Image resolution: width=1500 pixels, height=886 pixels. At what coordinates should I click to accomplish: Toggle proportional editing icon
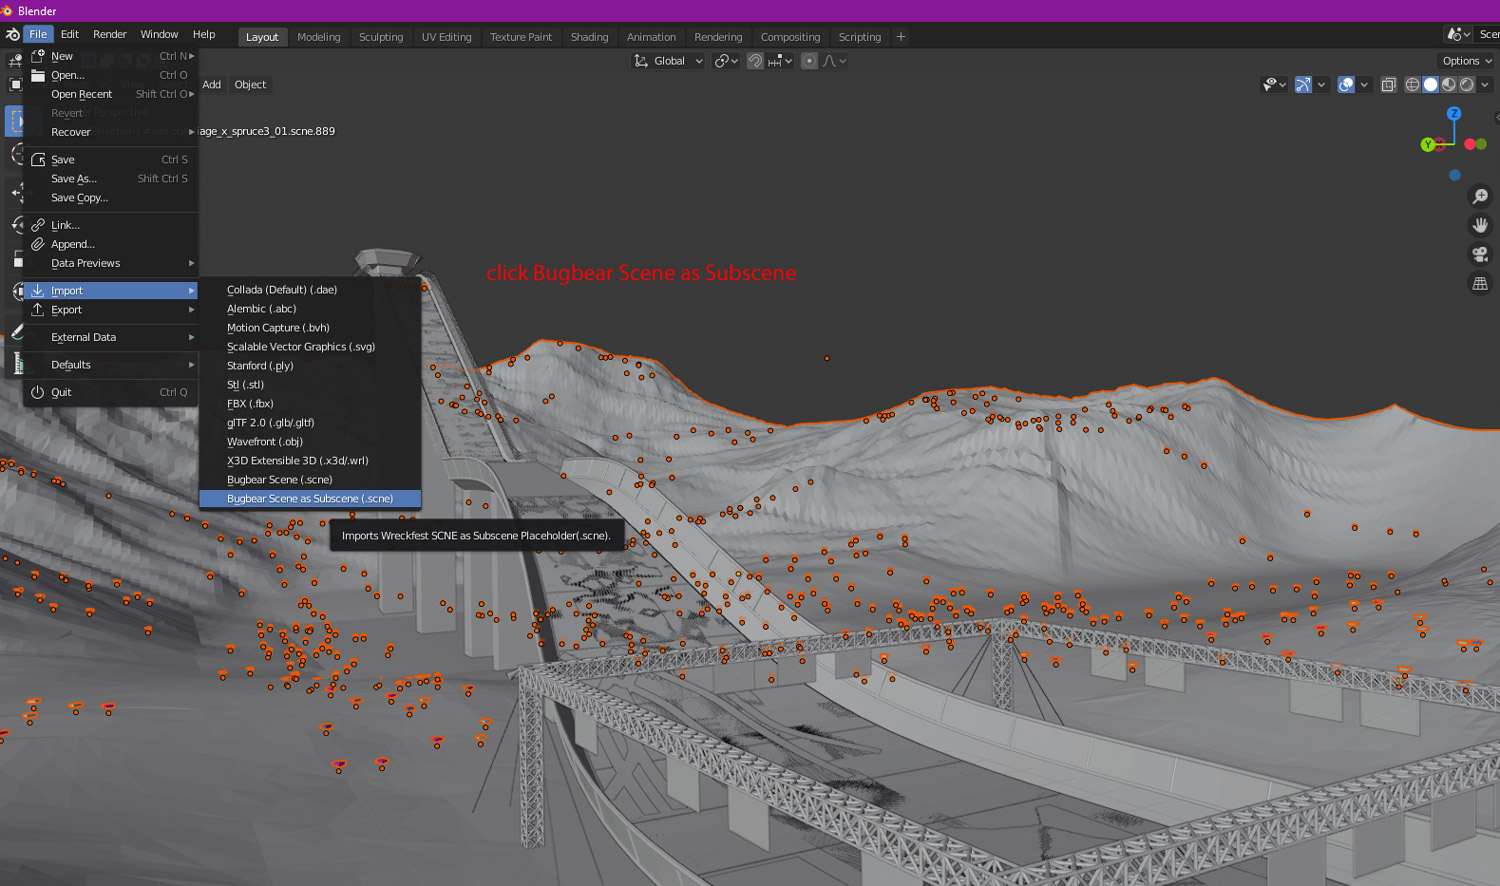point(809,61)
